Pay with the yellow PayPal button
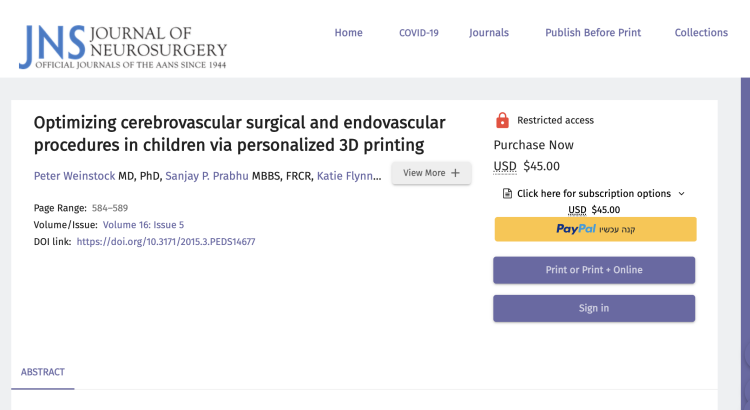 pyautogui.click(x=594, y=229)
